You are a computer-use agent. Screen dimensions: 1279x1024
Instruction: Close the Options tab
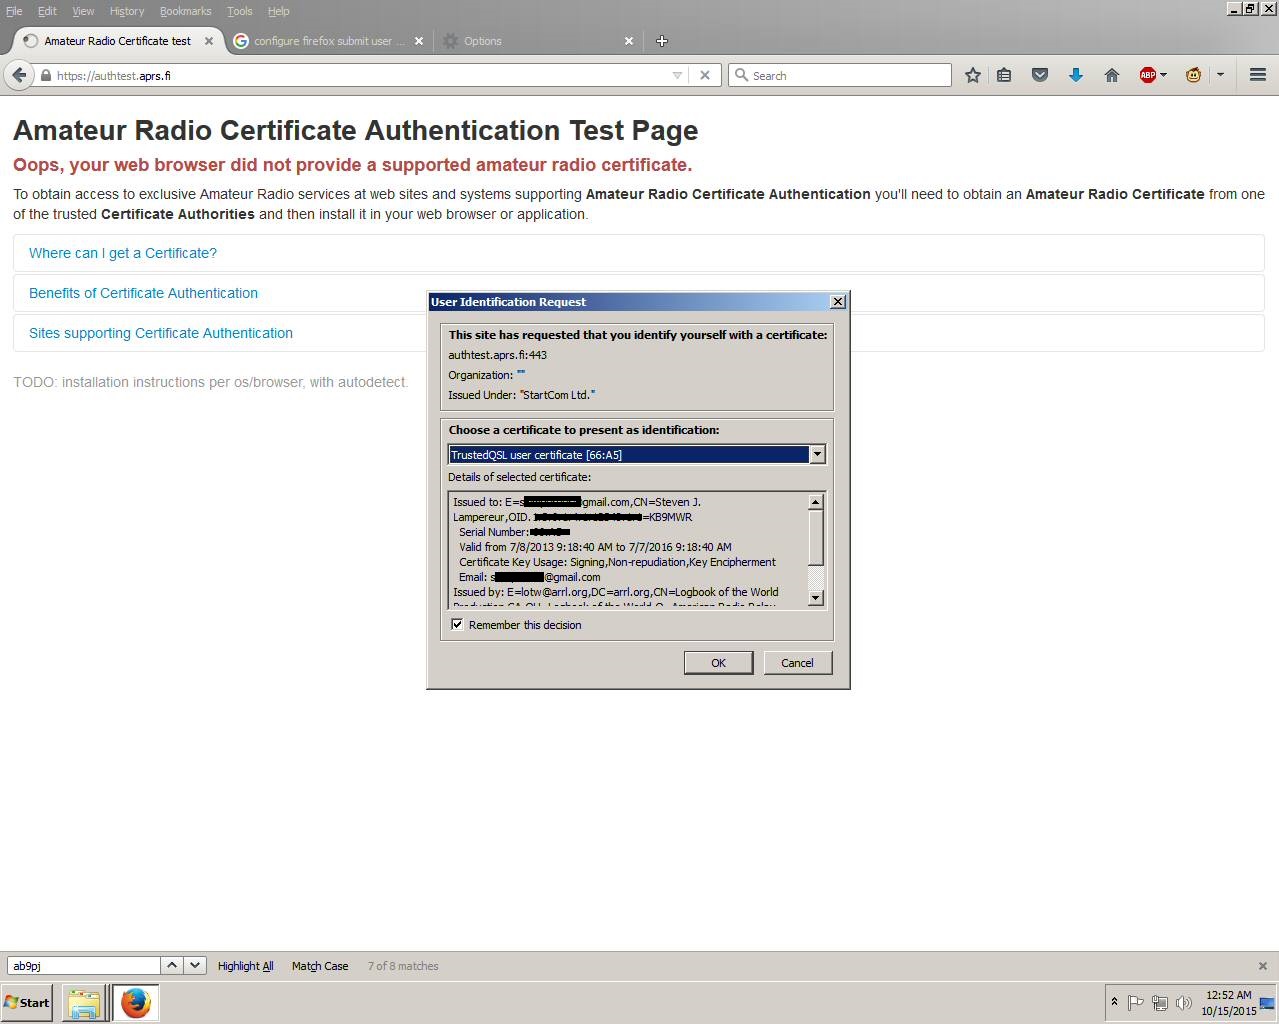coord(629,41)
